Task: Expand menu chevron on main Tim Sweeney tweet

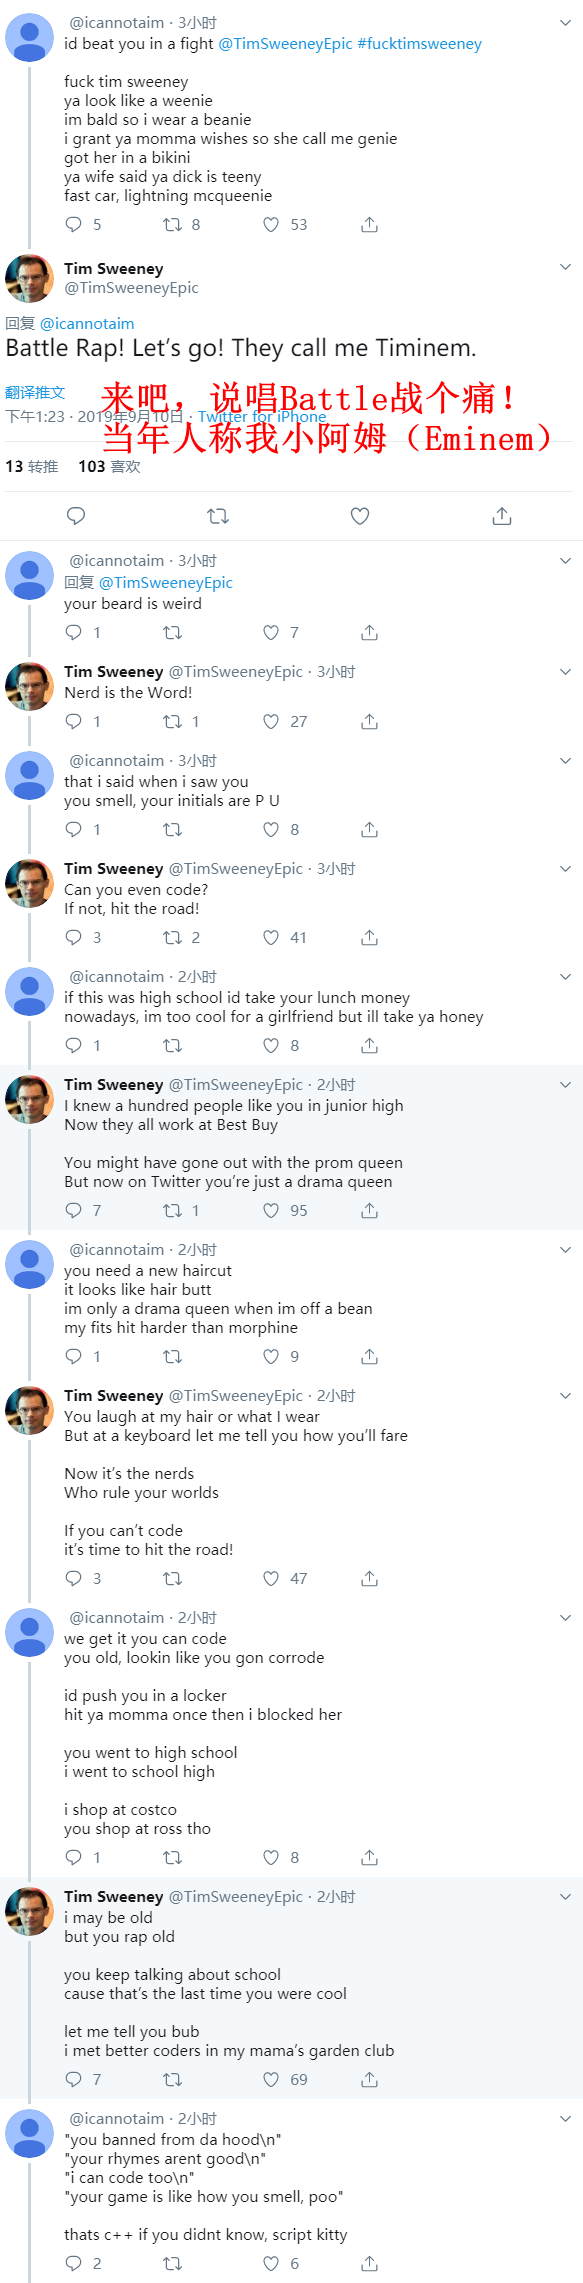Action: point(565,267)
